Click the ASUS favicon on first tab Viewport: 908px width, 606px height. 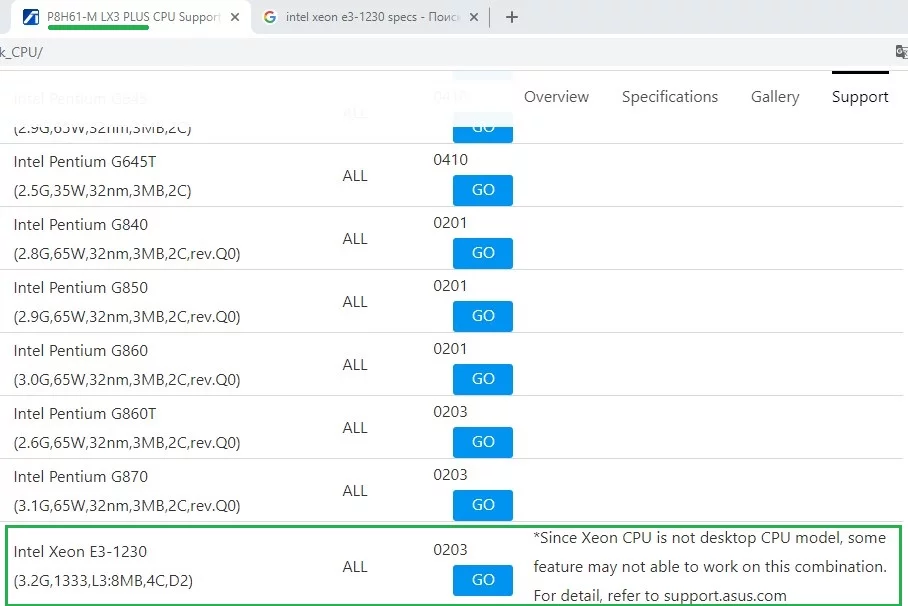[x=31, y=17]
